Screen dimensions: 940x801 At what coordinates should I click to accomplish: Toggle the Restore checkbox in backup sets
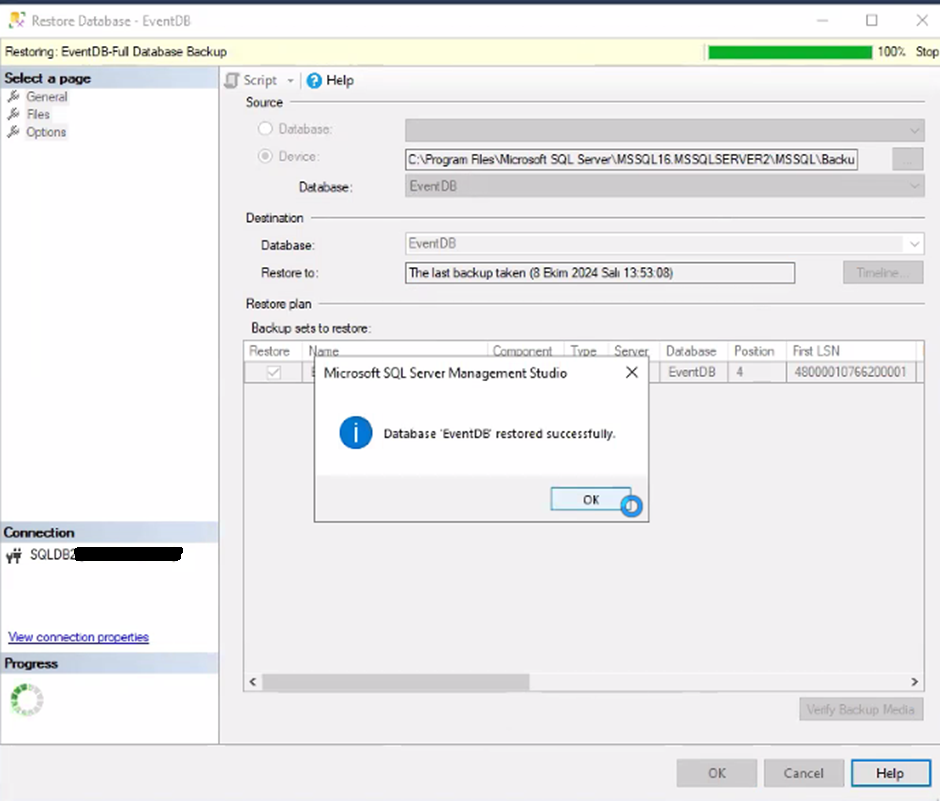tap(273, 372)
